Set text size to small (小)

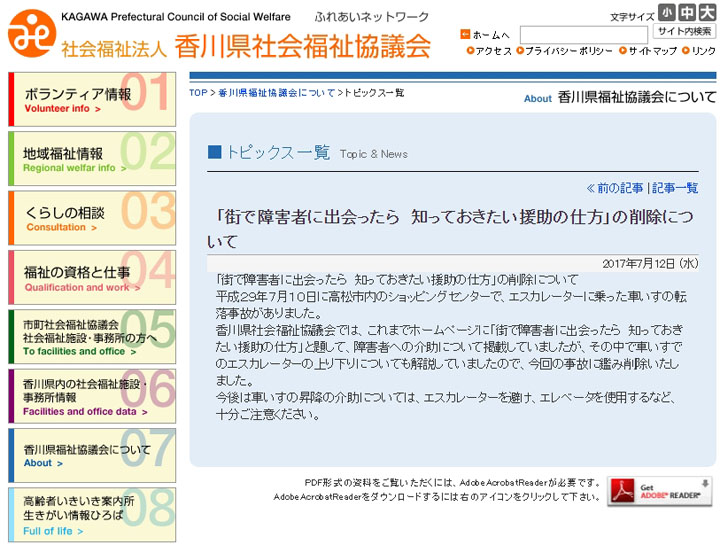tap(667, 13)
